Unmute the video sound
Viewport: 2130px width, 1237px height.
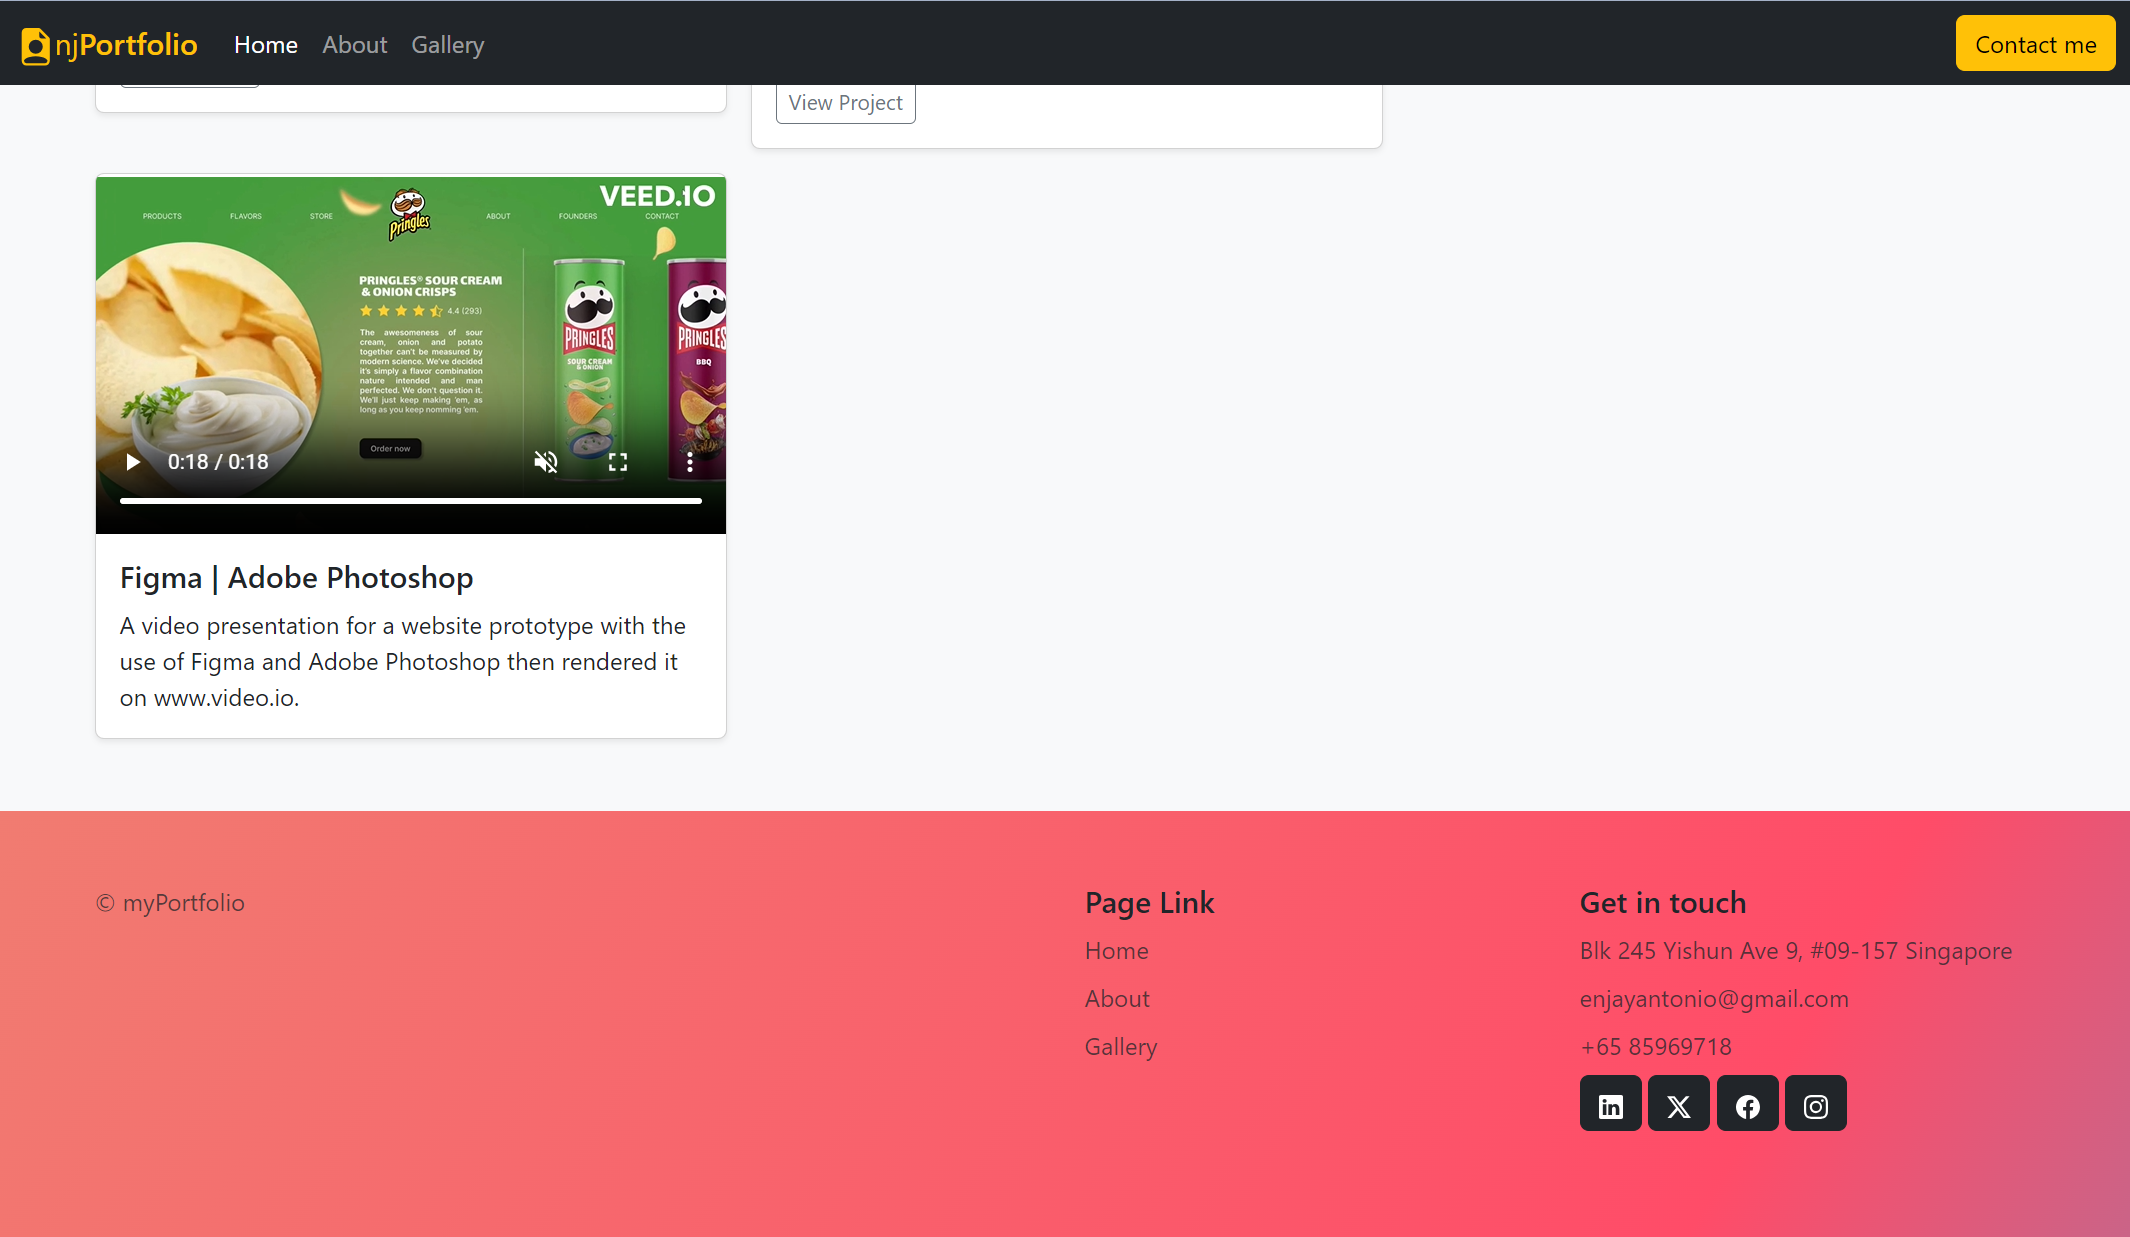pyautogui.click(x=545, y=462)
